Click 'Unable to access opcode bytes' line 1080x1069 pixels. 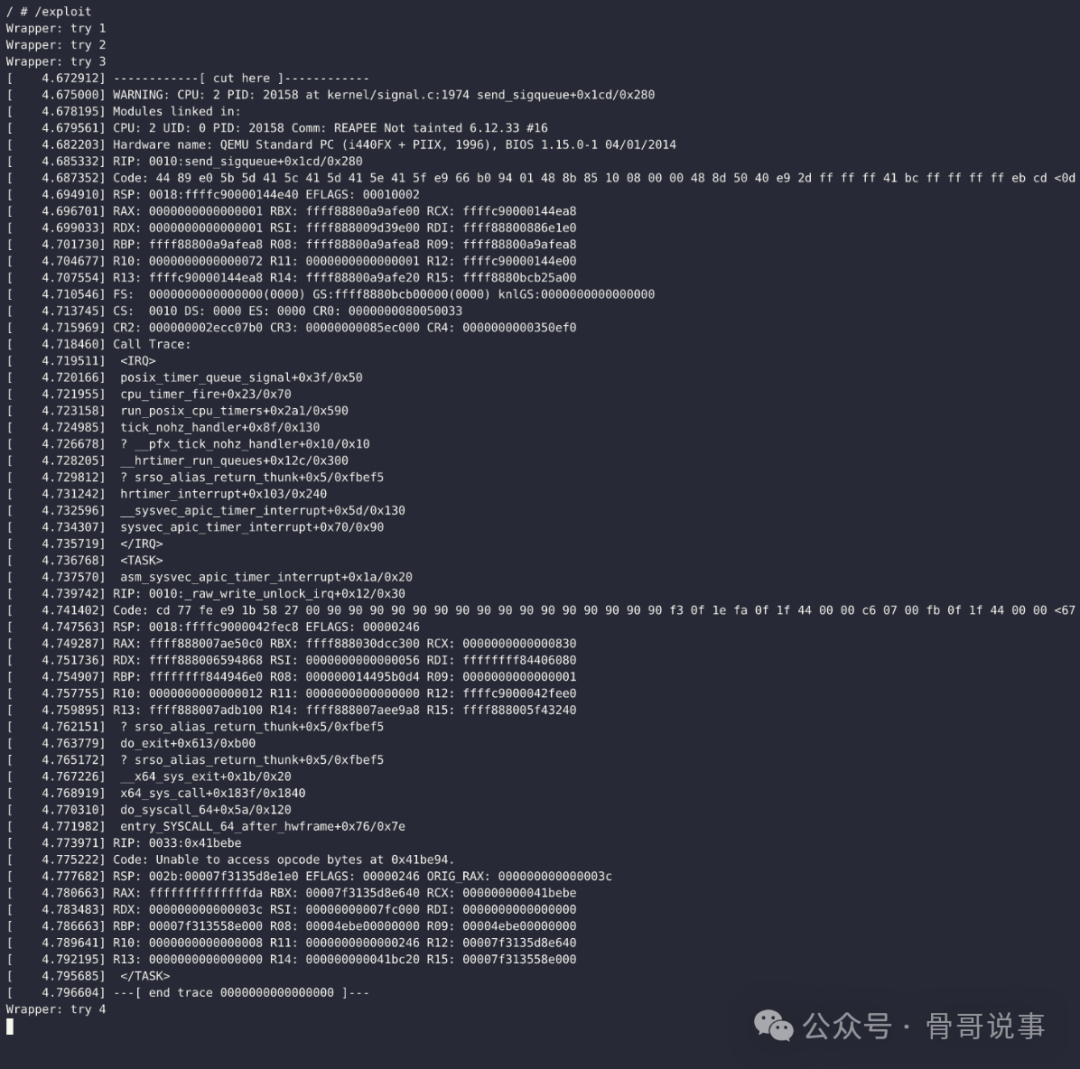pyautogui.click(x=231, y=860)
